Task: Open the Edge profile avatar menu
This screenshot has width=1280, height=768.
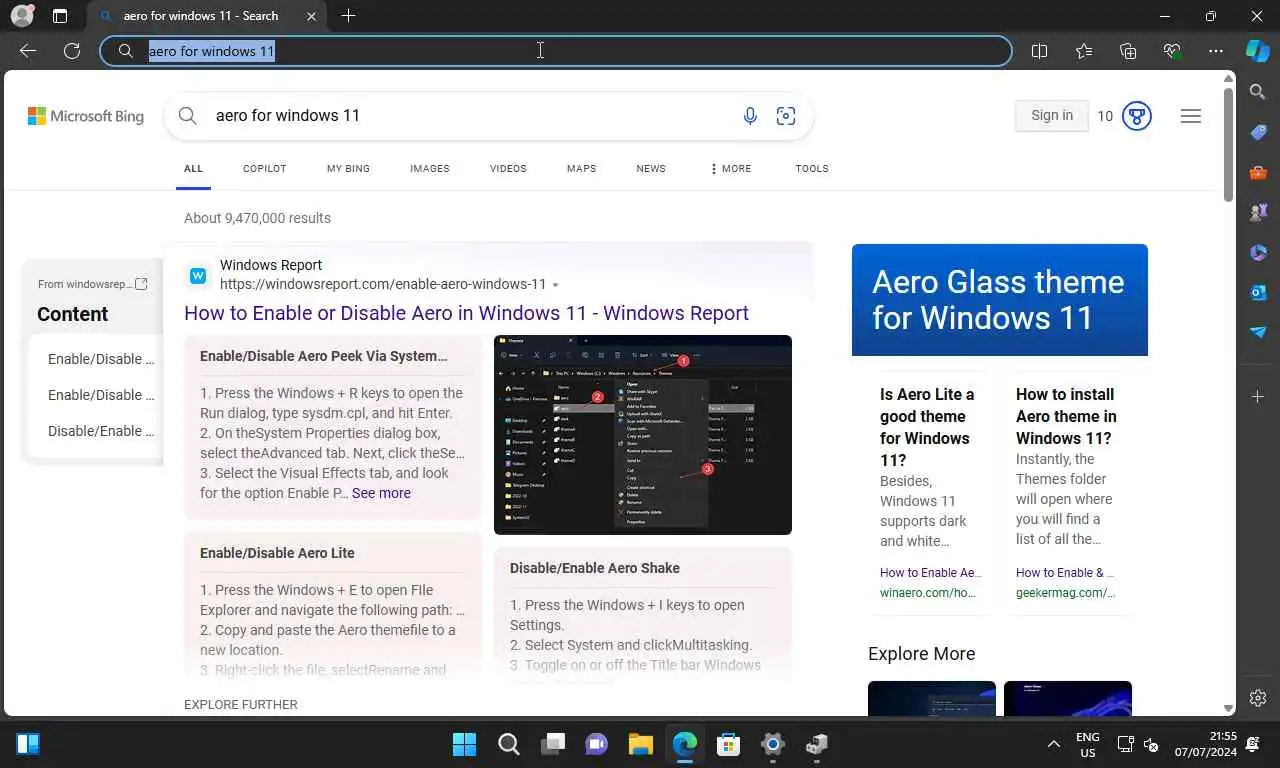Action: point(22,16)
